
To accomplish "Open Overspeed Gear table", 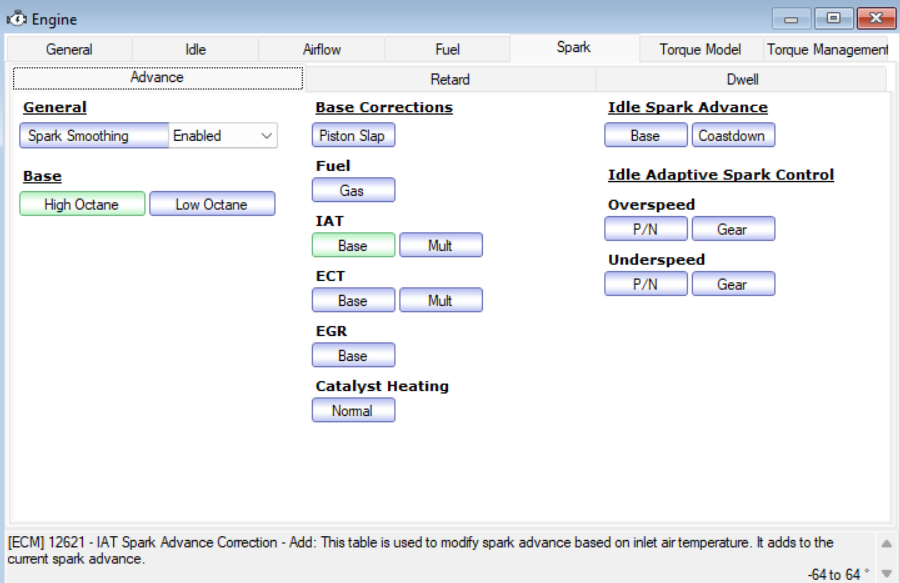I will 733,229.
